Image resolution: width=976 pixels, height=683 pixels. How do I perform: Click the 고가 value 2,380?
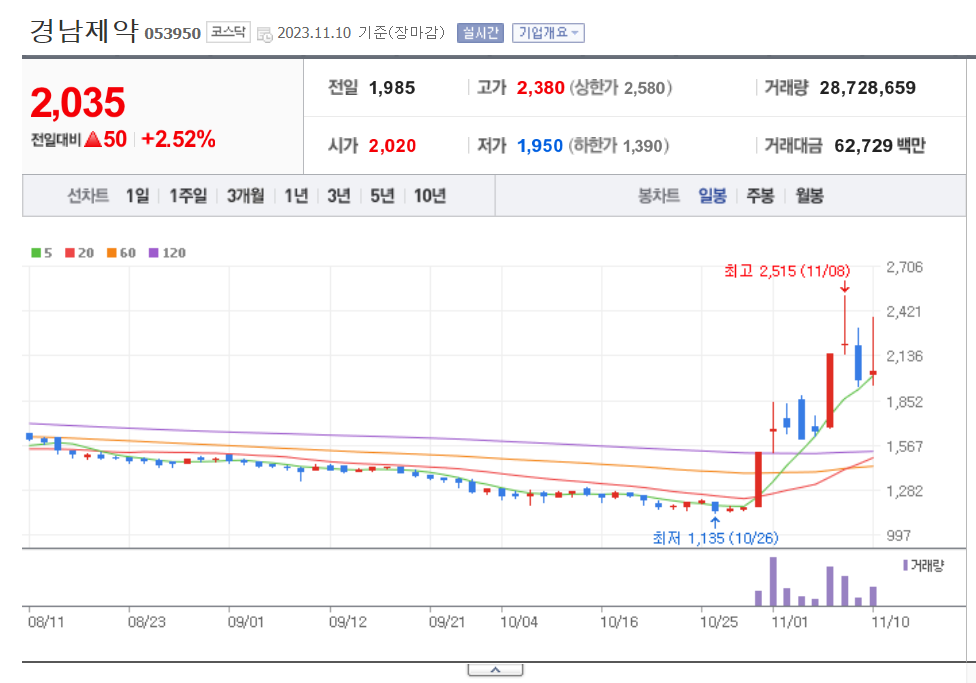[540, 88]
